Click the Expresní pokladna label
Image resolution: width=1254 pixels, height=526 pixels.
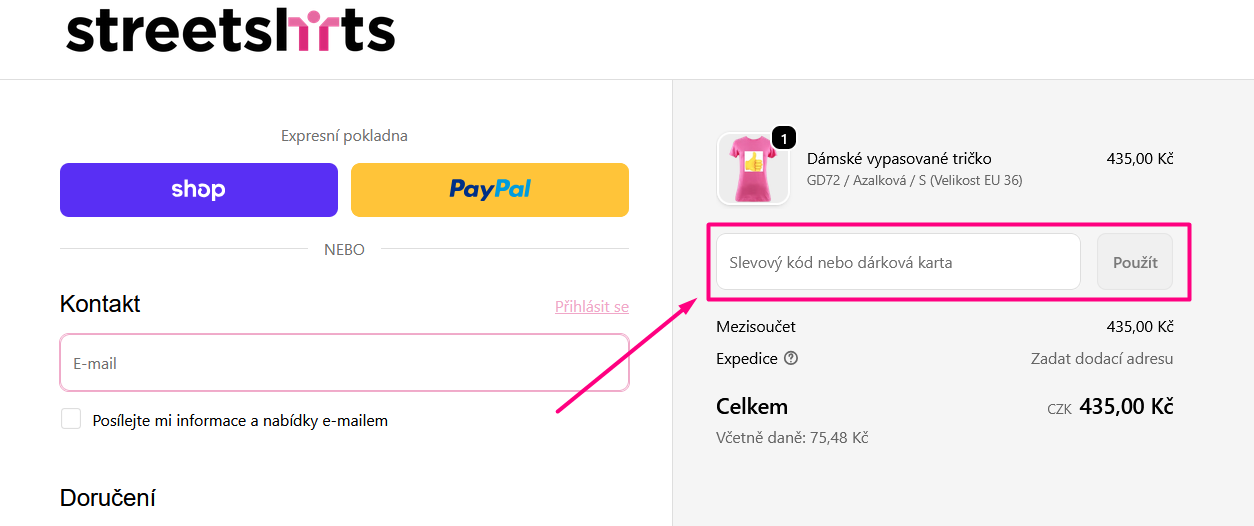pyautogui.click(x=344, y=136)
